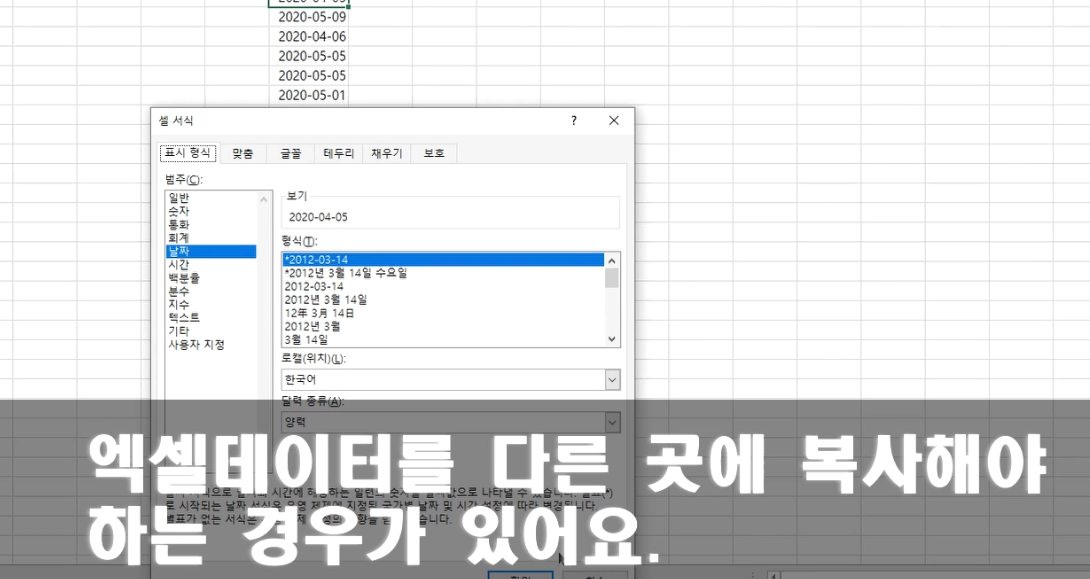
Task: Select 사용자 지정 category
Action: 211,344
